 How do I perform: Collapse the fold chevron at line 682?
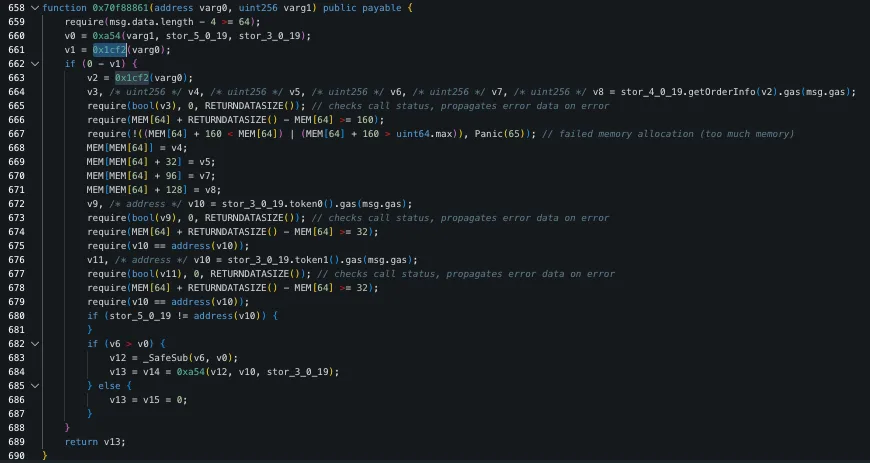coord(35,344)
